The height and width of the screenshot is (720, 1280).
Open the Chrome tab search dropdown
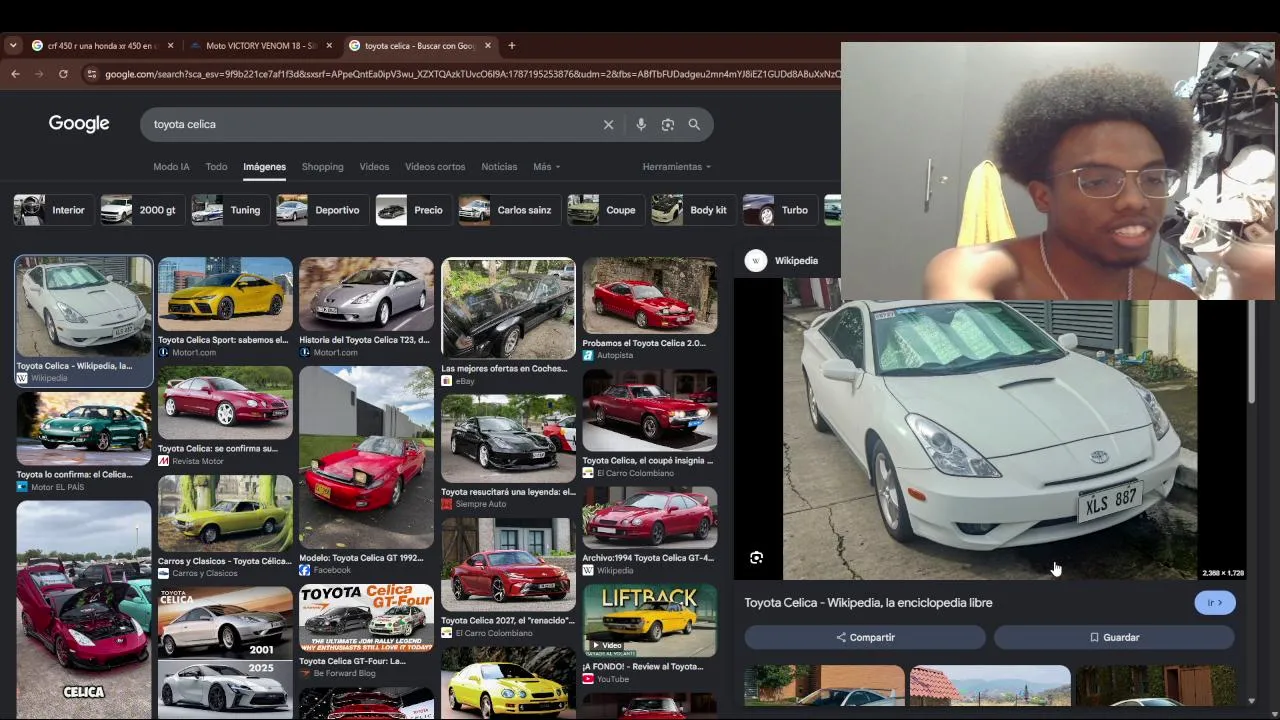click(13, 45)
